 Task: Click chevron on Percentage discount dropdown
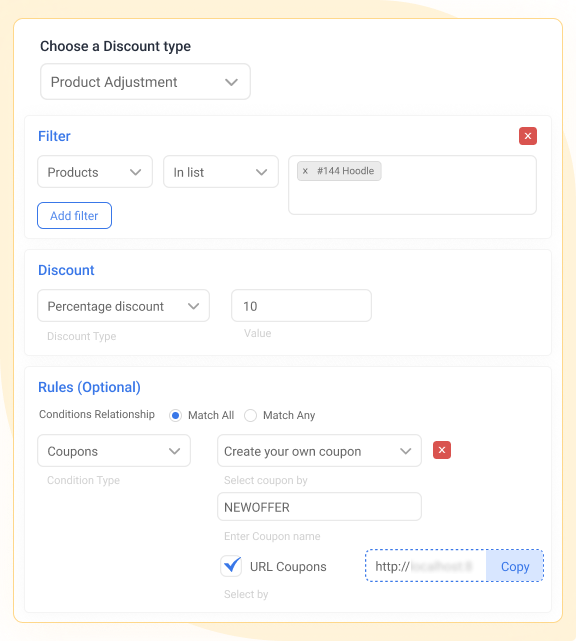[193, 306]
